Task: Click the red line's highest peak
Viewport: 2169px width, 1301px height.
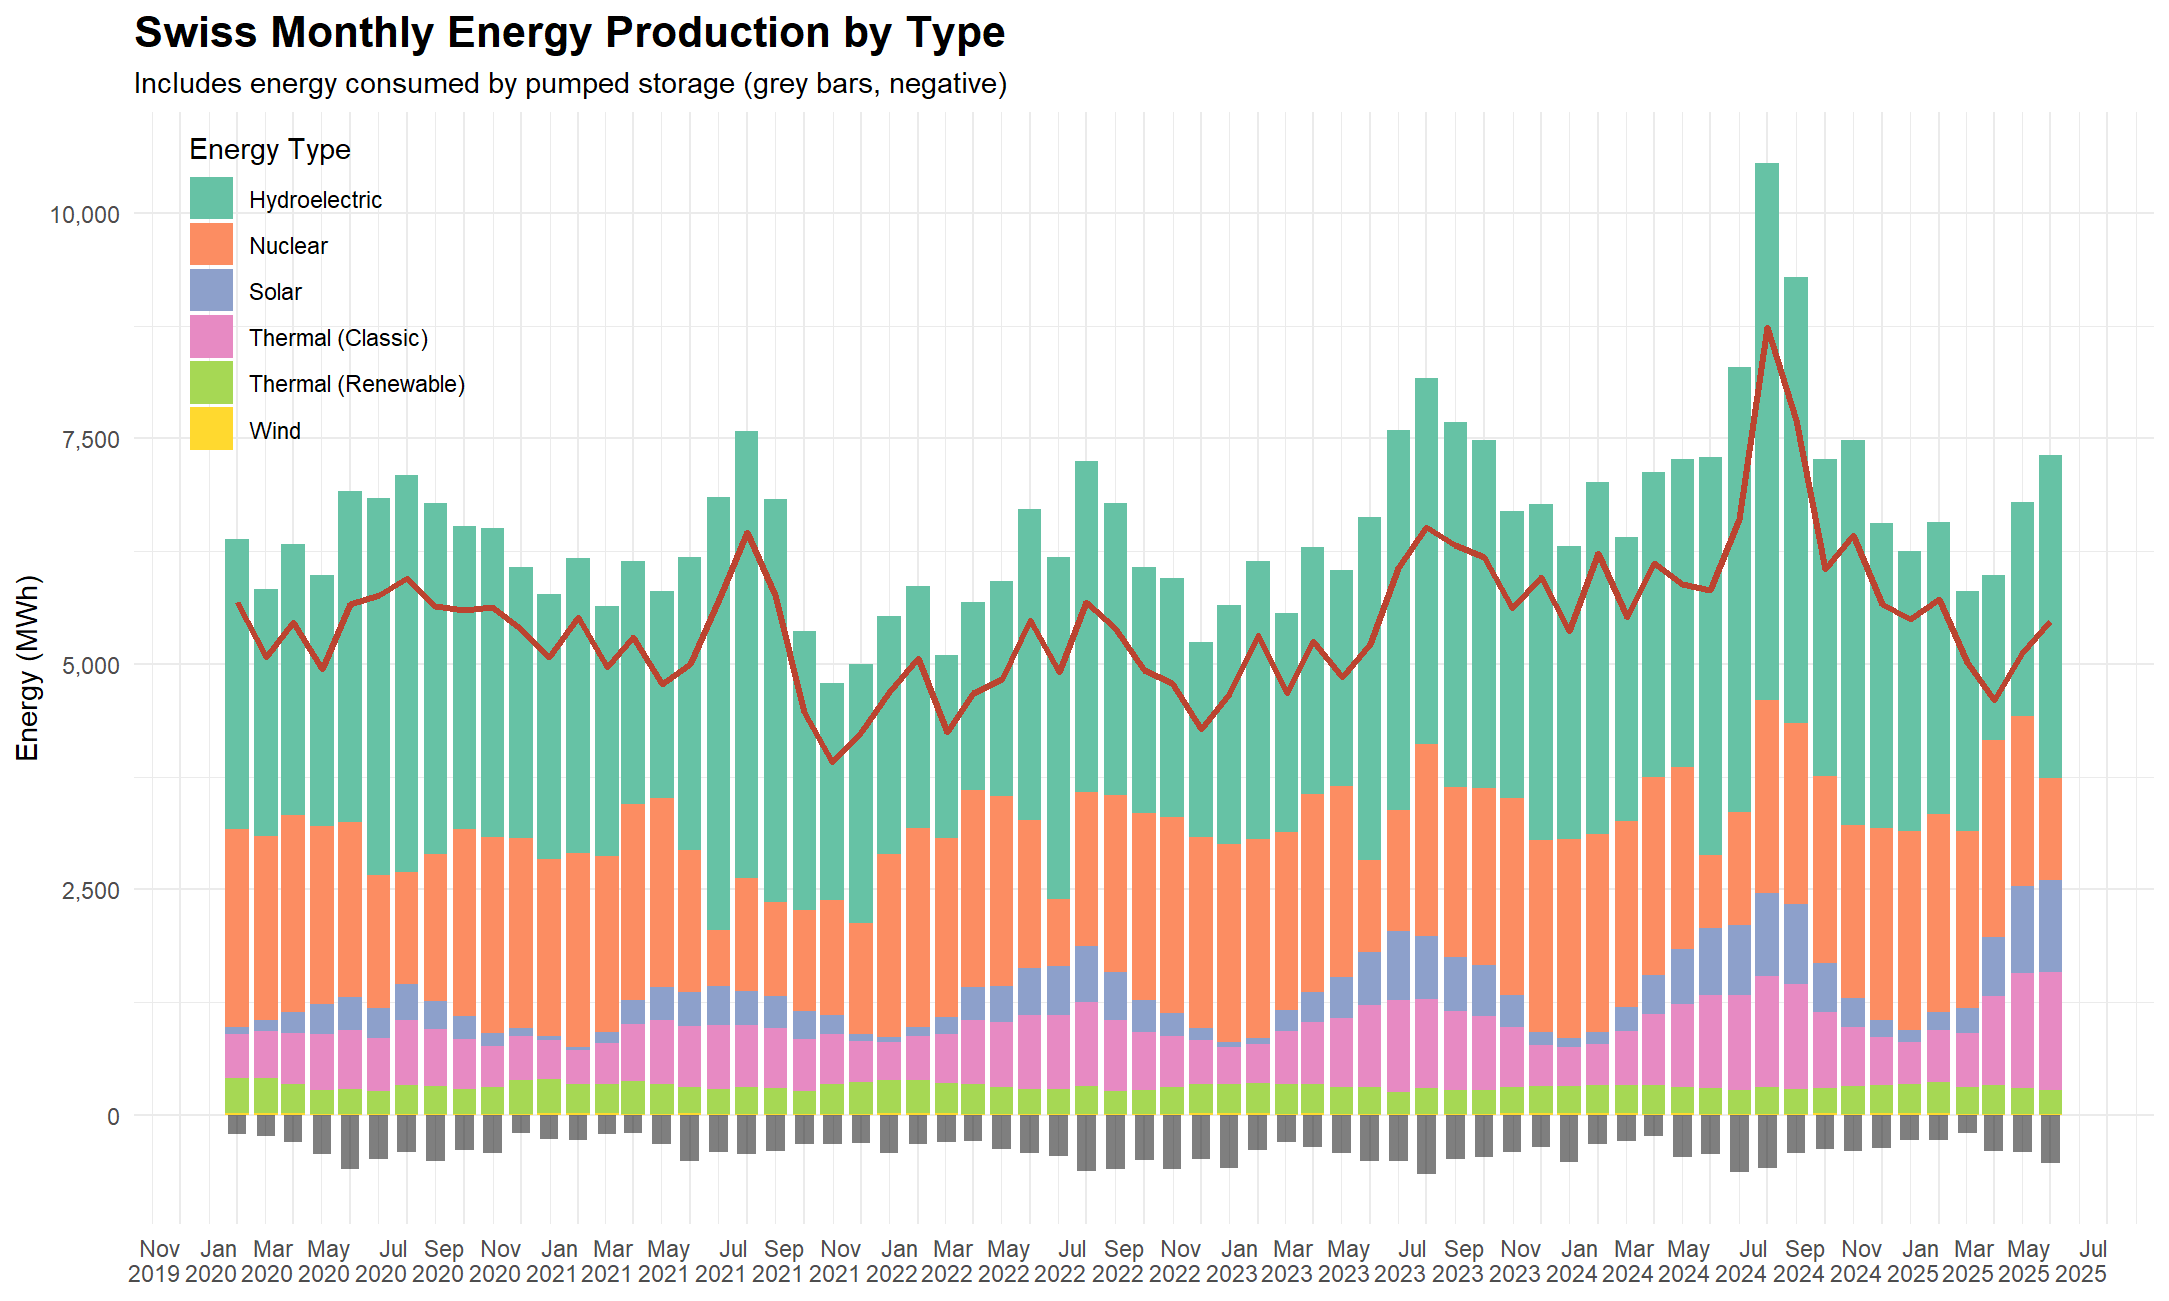Action: point(1767,328)
